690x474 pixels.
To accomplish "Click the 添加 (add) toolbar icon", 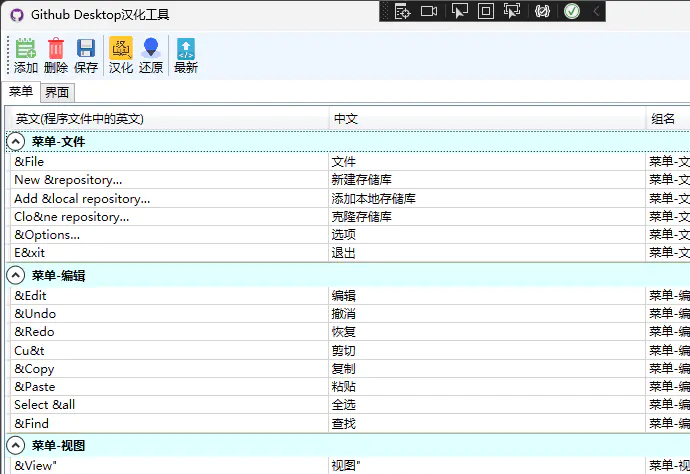I will [x=26, y=55].
